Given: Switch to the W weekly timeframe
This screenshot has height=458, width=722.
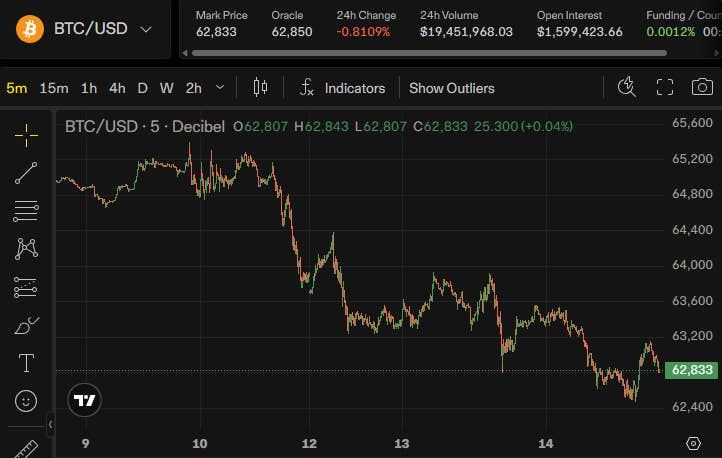Looking at the screenshot, I should pyautogui.click(x=167, y=88).
